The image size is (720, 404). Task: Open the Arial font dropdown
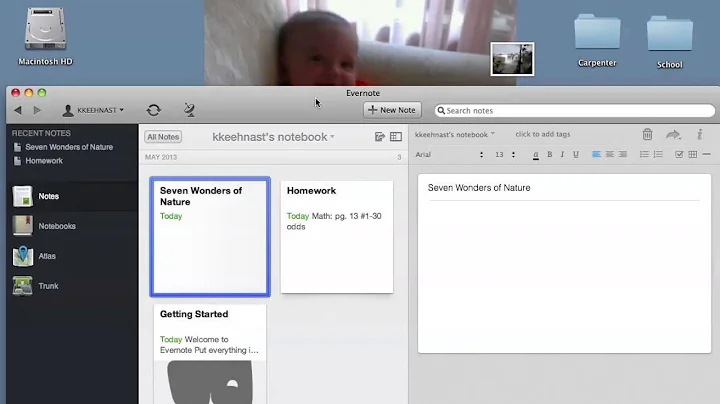pyautogui.click(x=449, y=155)
